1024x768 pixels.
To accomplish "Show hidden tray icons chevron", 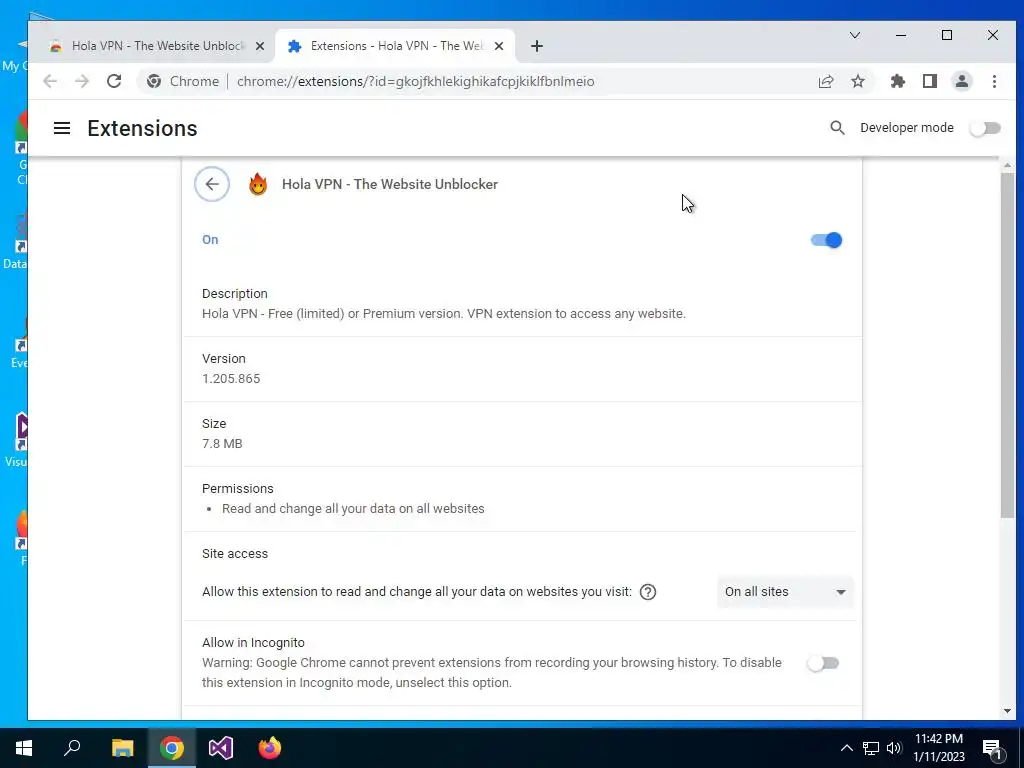I will pos(846,748).
